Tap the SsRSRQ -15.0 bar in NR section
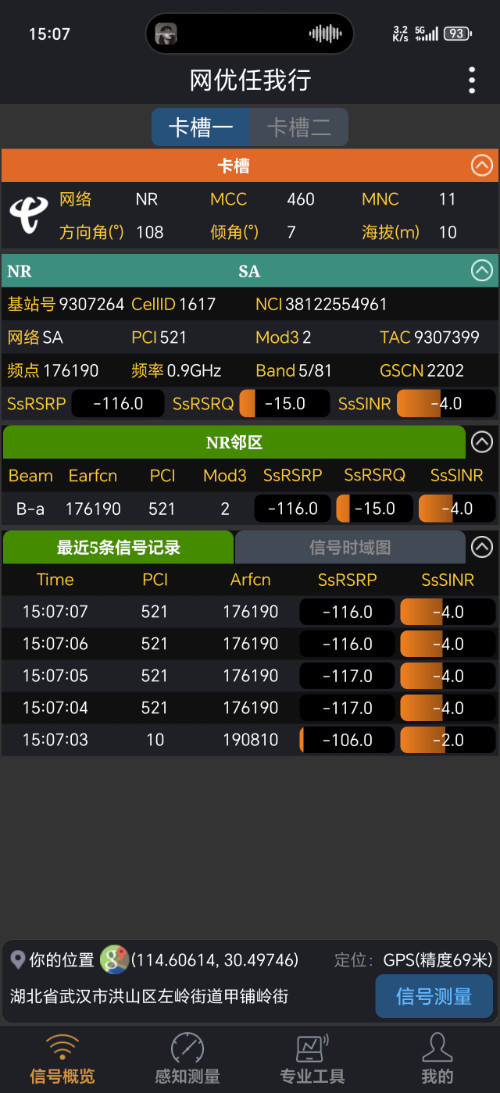Image resolution: width=500 pixels, height=1093 pixels. pyautogui.click(x=285, y=404)
